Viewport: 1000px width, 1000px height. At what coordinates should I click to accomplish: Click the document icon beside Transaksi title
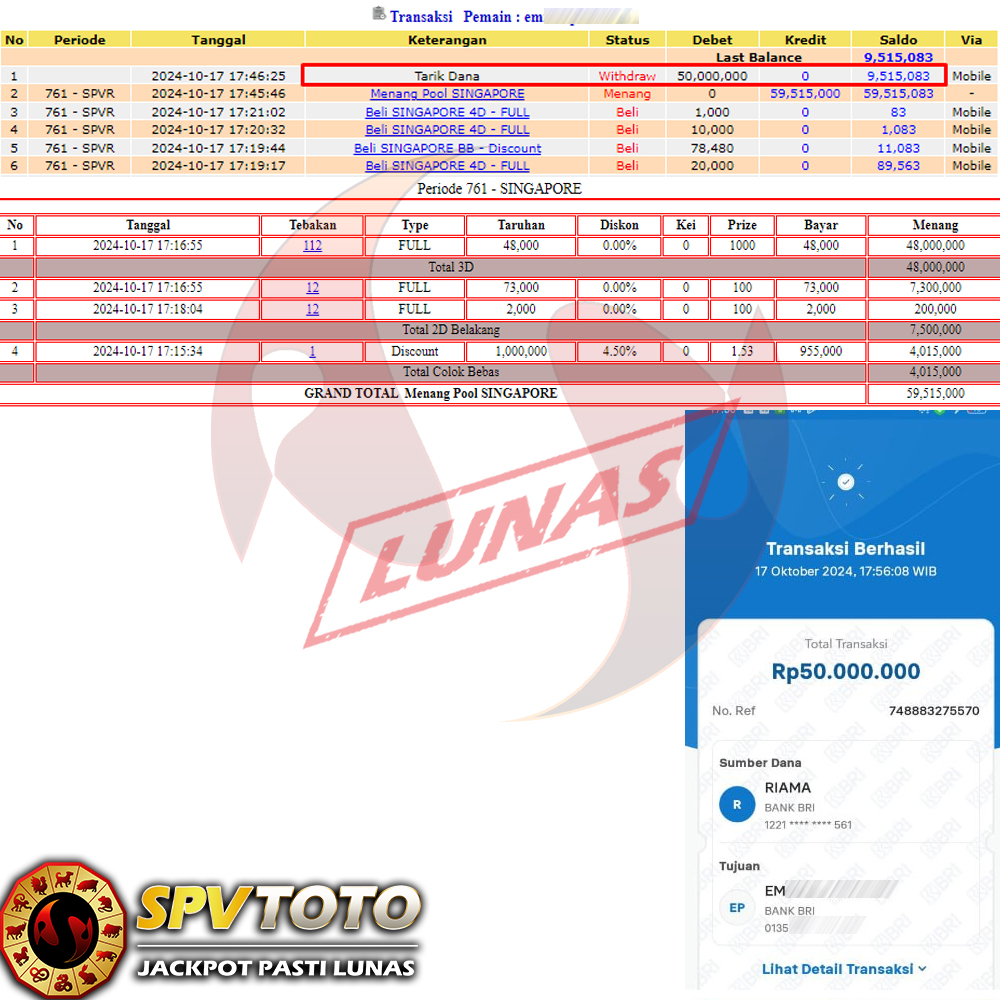click(x=379, y=14)
